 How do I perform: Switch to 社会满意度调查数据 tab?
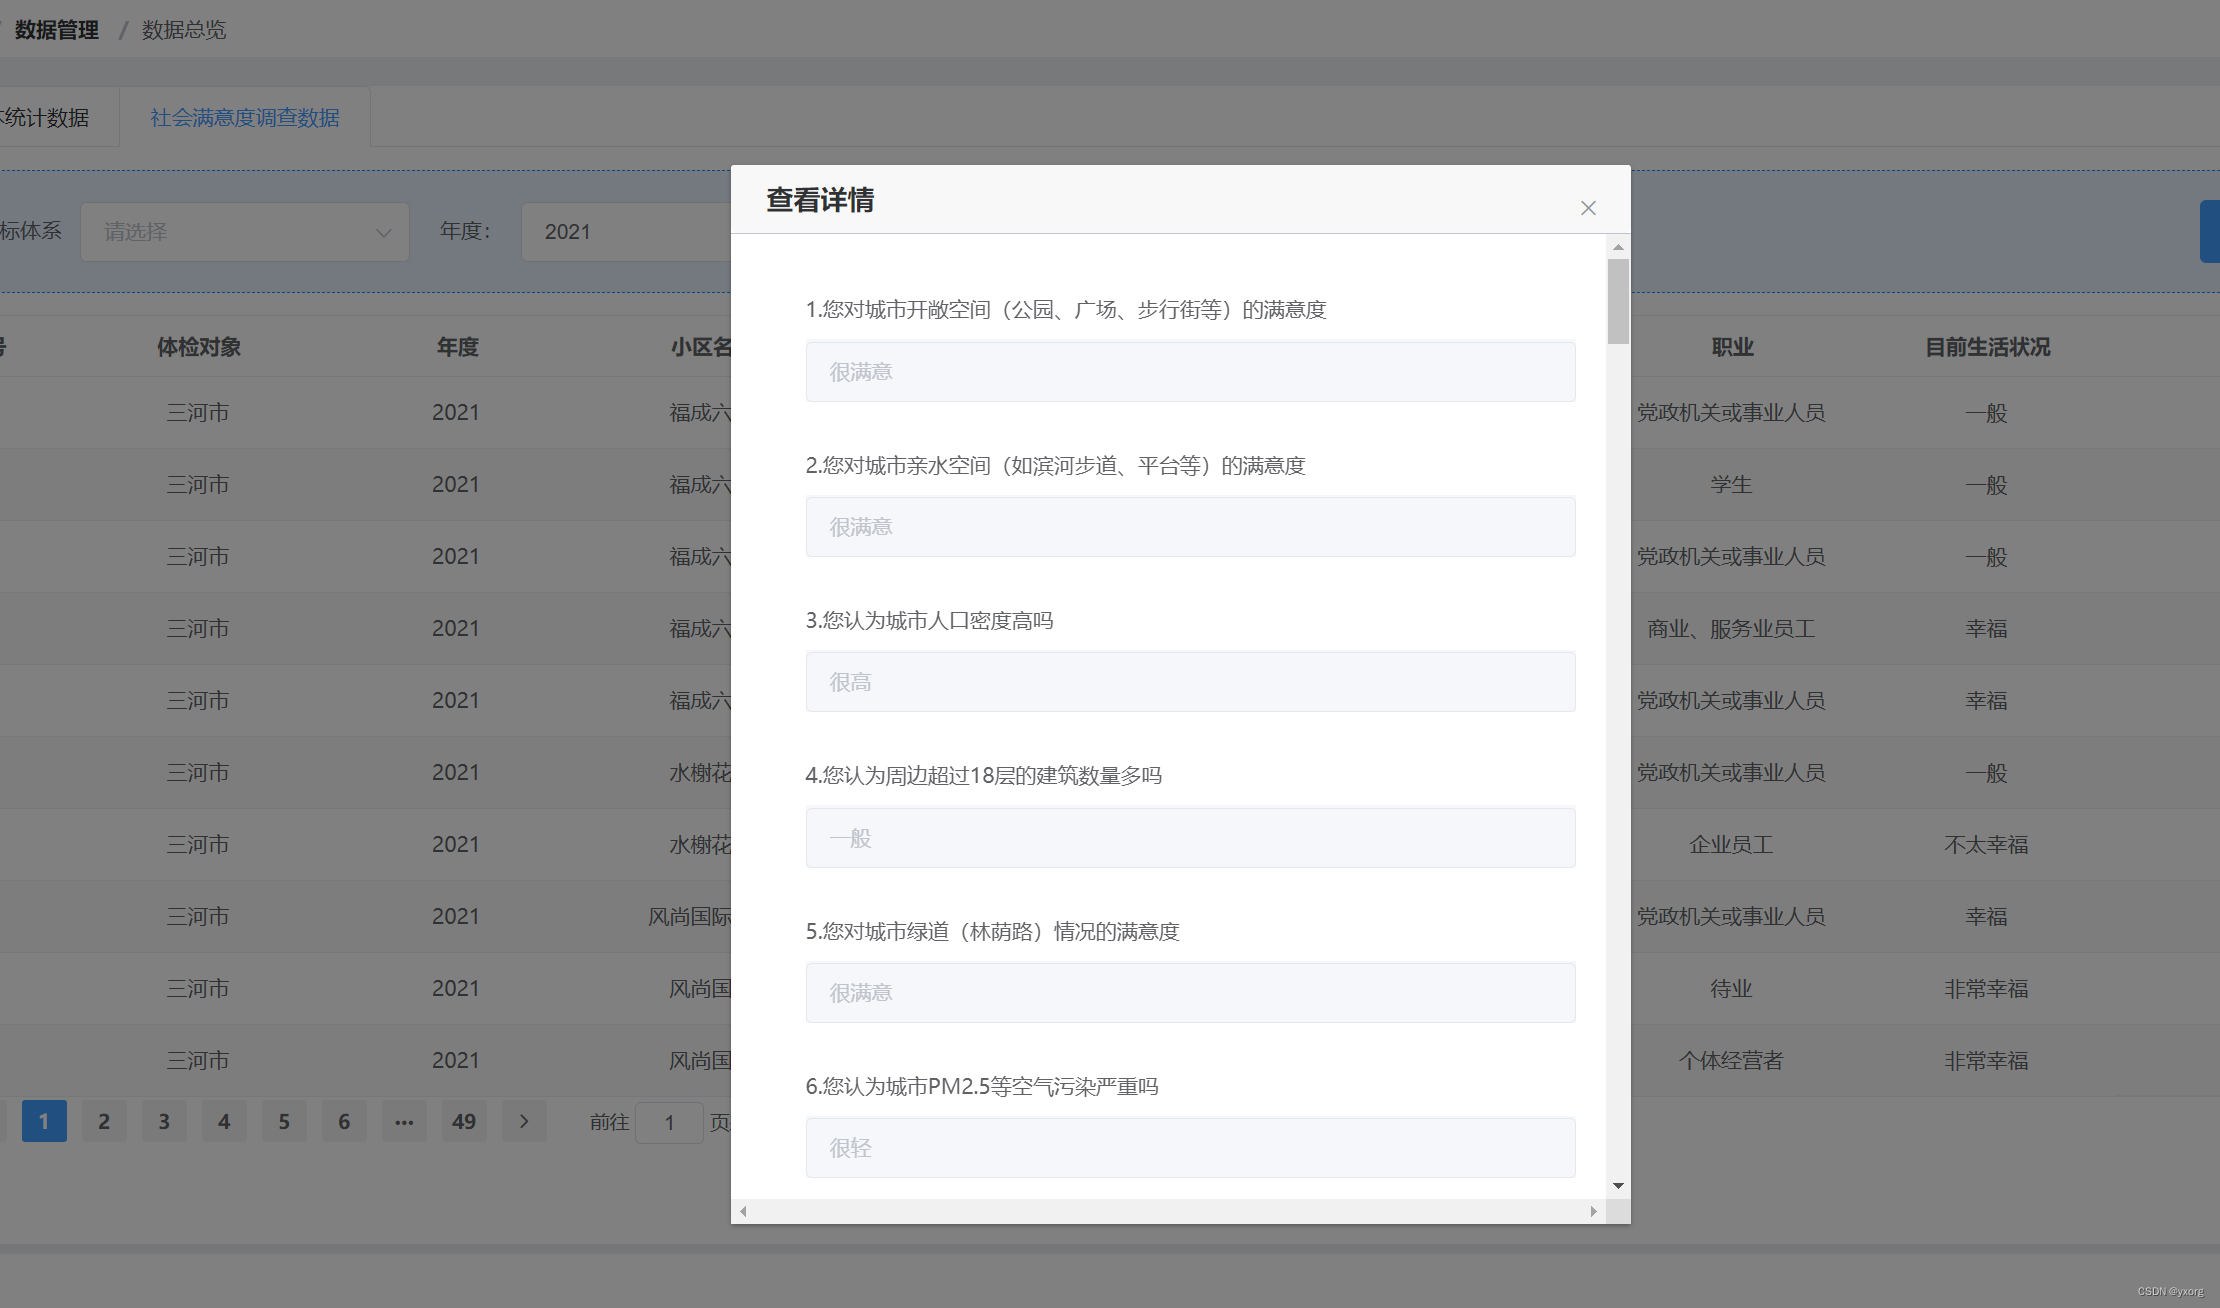pos(245,118)
